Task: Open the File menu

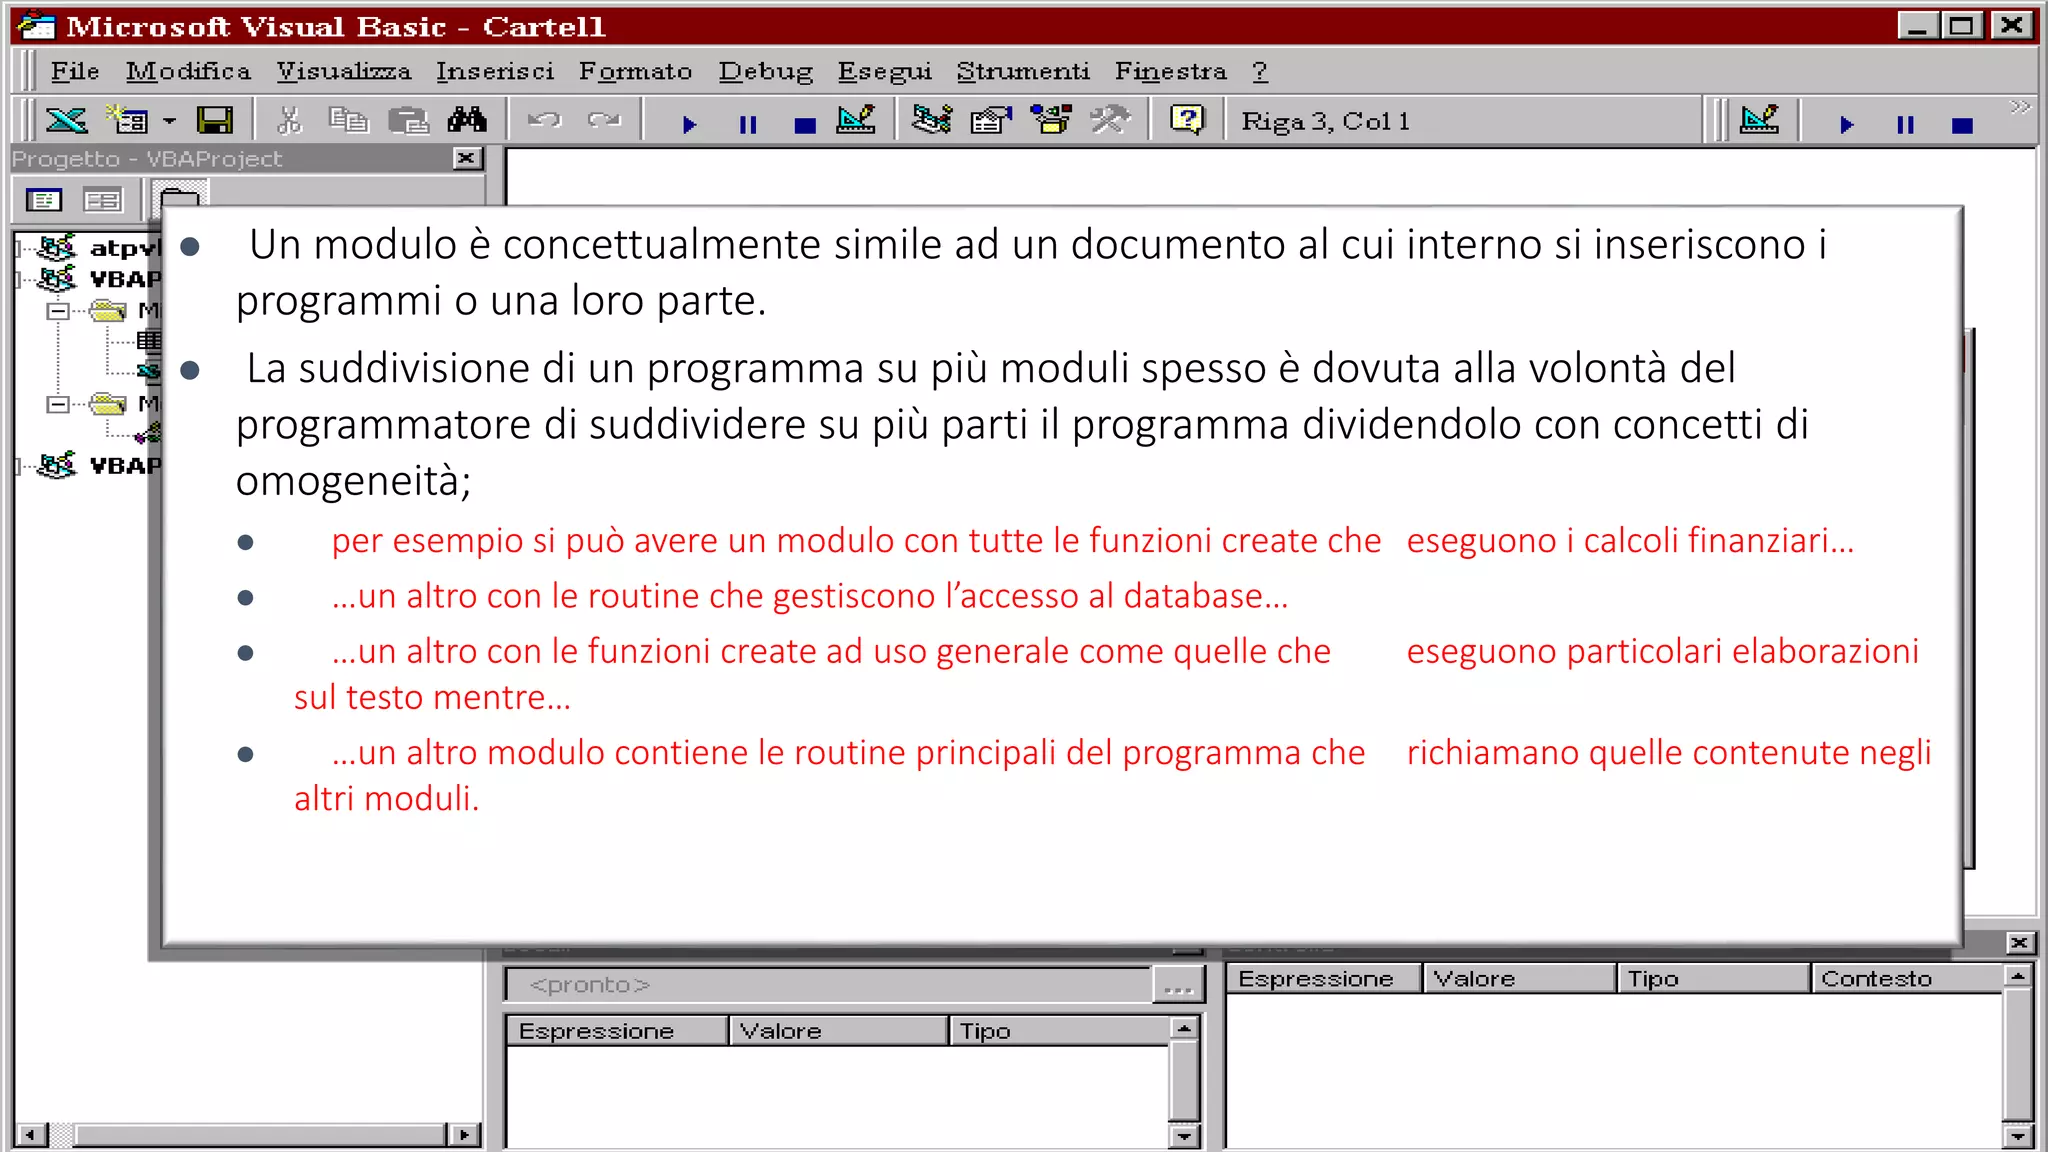Action: pos(75,71)
